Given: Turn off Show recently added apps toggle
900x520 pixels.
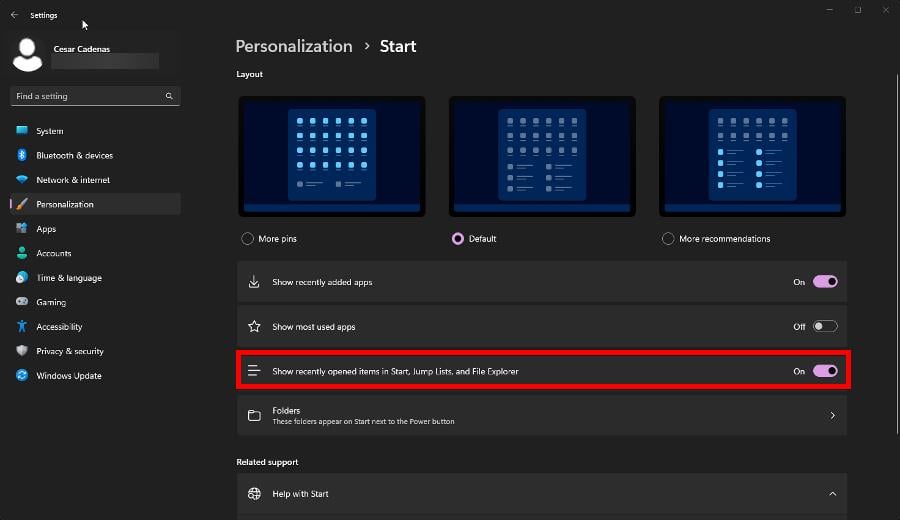Looking at the screenshot, I should pyautogui.click(x=825, y=282).
